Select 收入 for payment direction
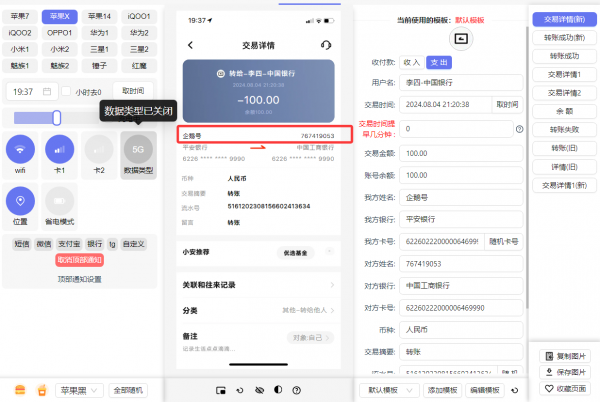This screenshot has height=402, width=600. (x=411, y=62)
